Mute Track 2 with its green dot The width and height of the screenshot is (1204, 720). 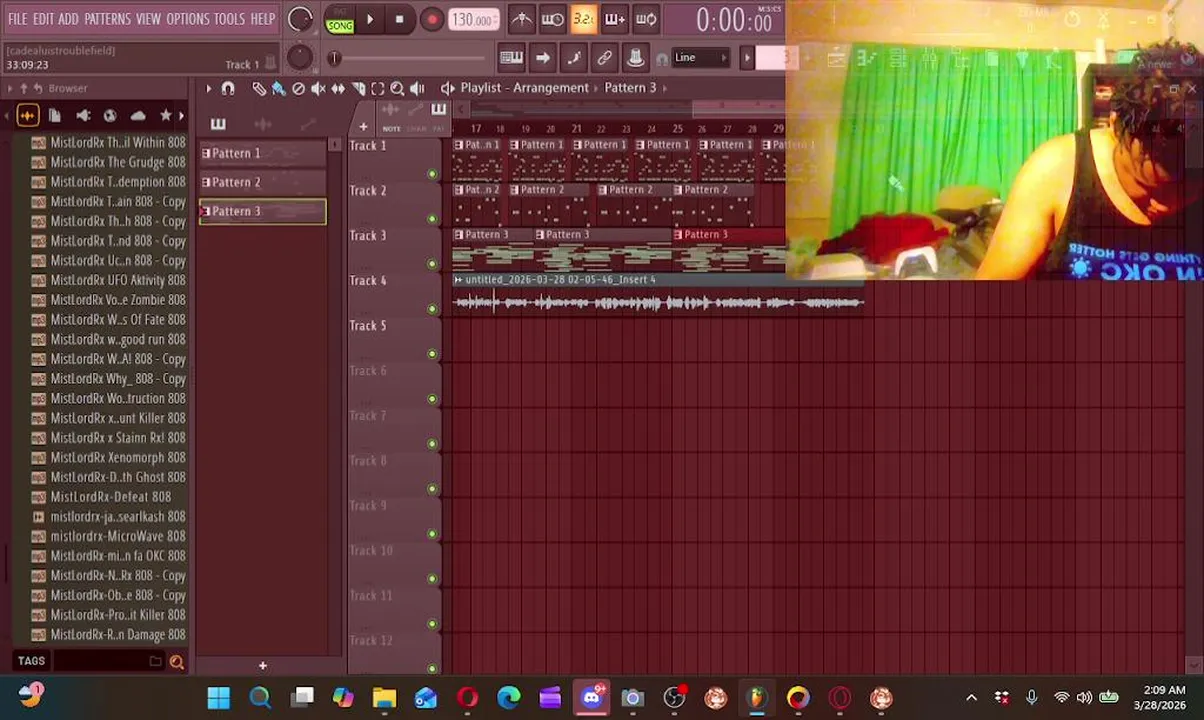pyautogui.click(x=432, y=219)
